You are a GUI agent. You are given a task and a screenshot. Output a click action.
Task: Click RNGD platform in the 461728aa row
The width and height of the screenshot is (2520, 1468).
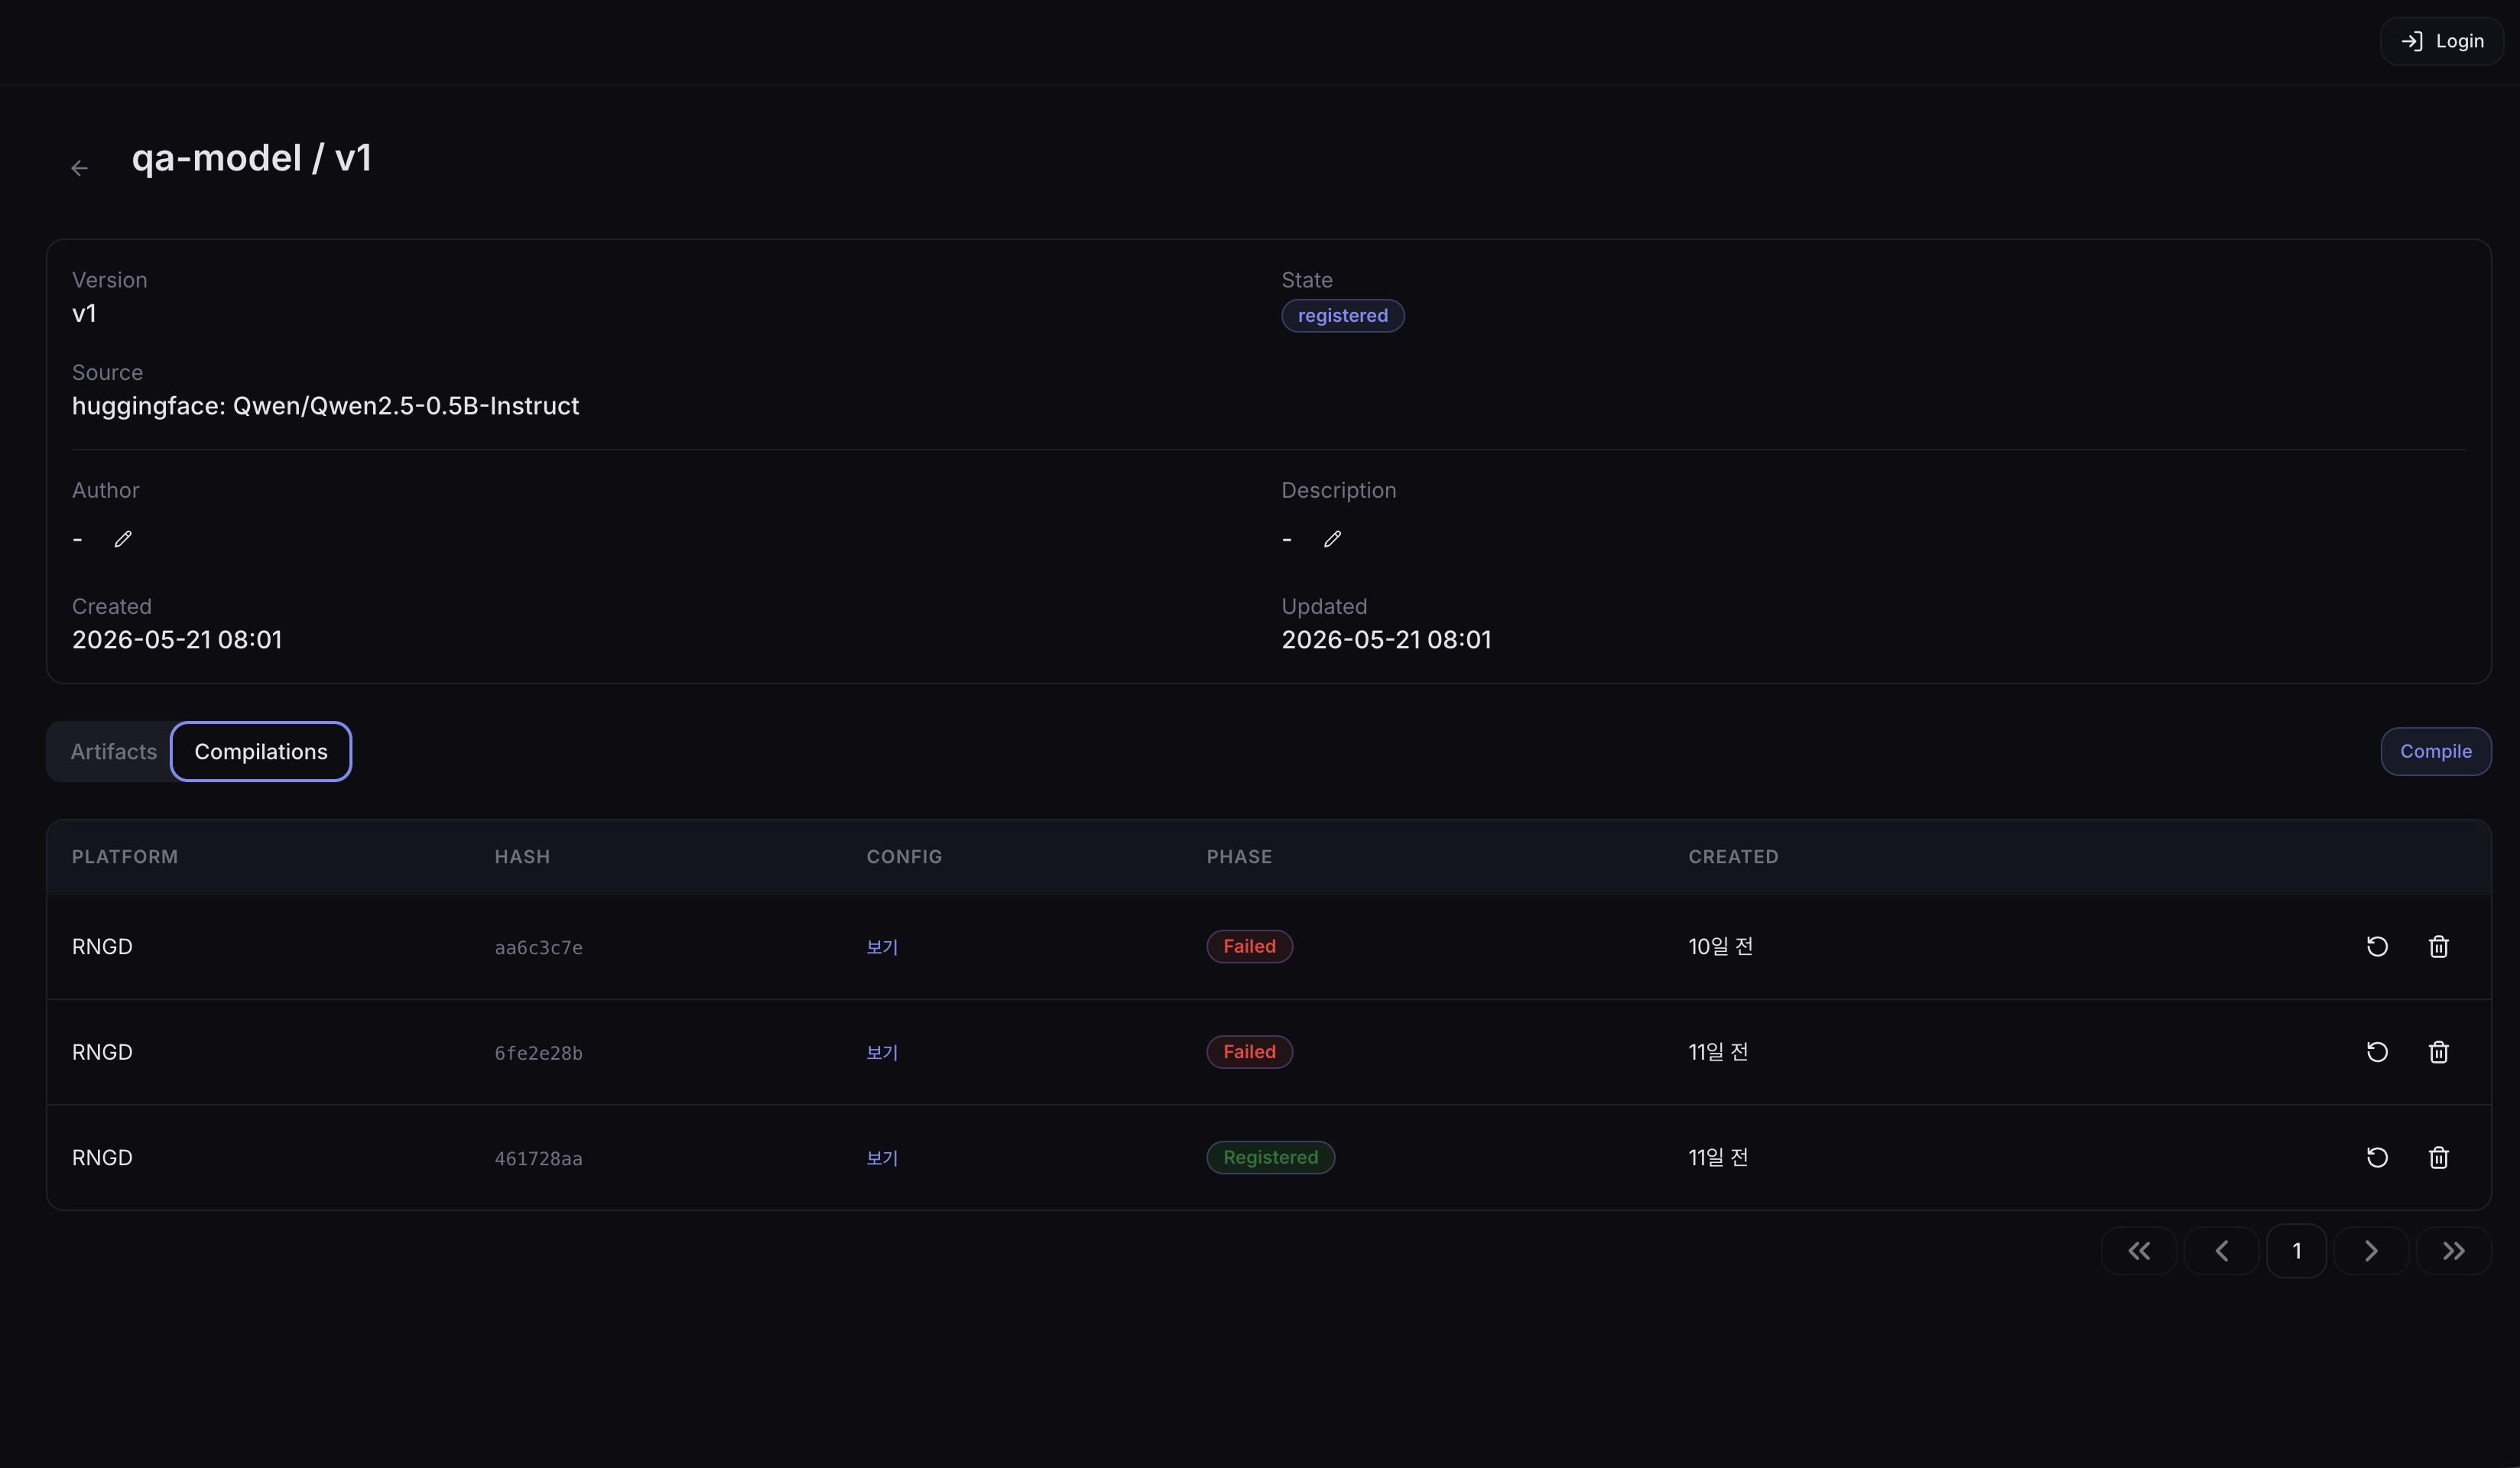pos(102,1157)
